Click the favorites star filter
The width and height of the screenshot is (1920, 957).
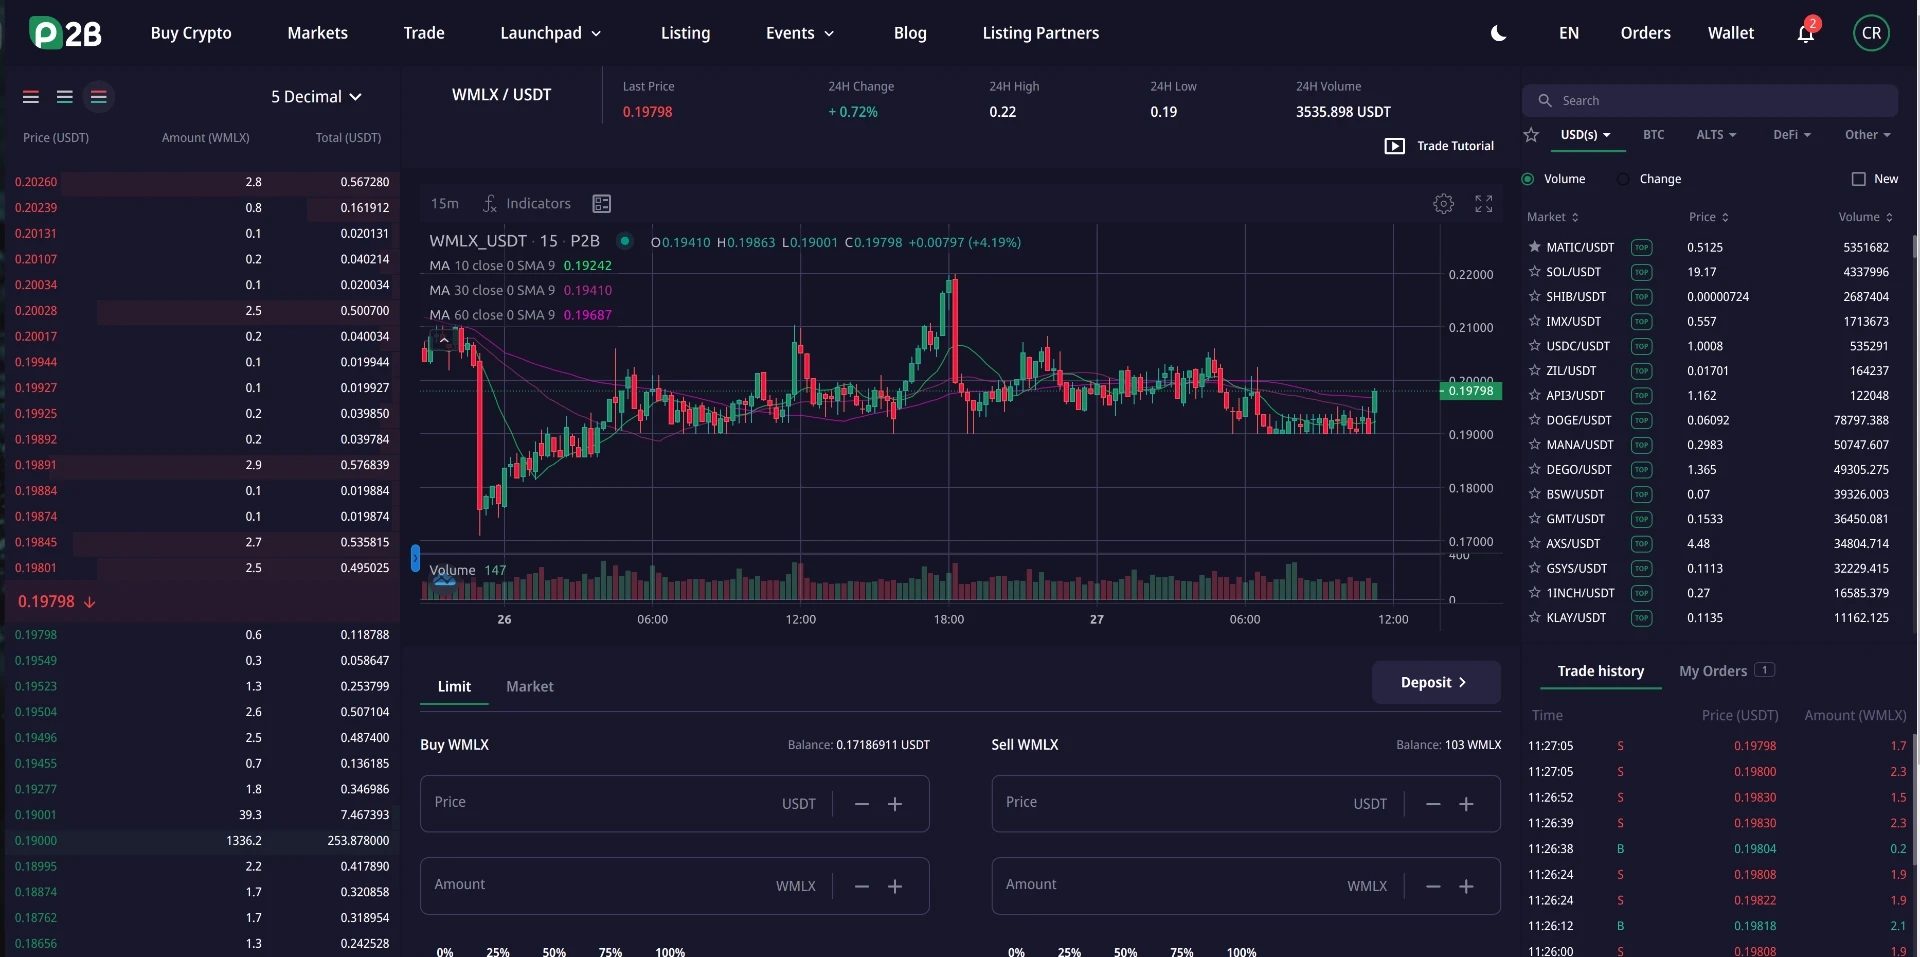coord(1531,135)
